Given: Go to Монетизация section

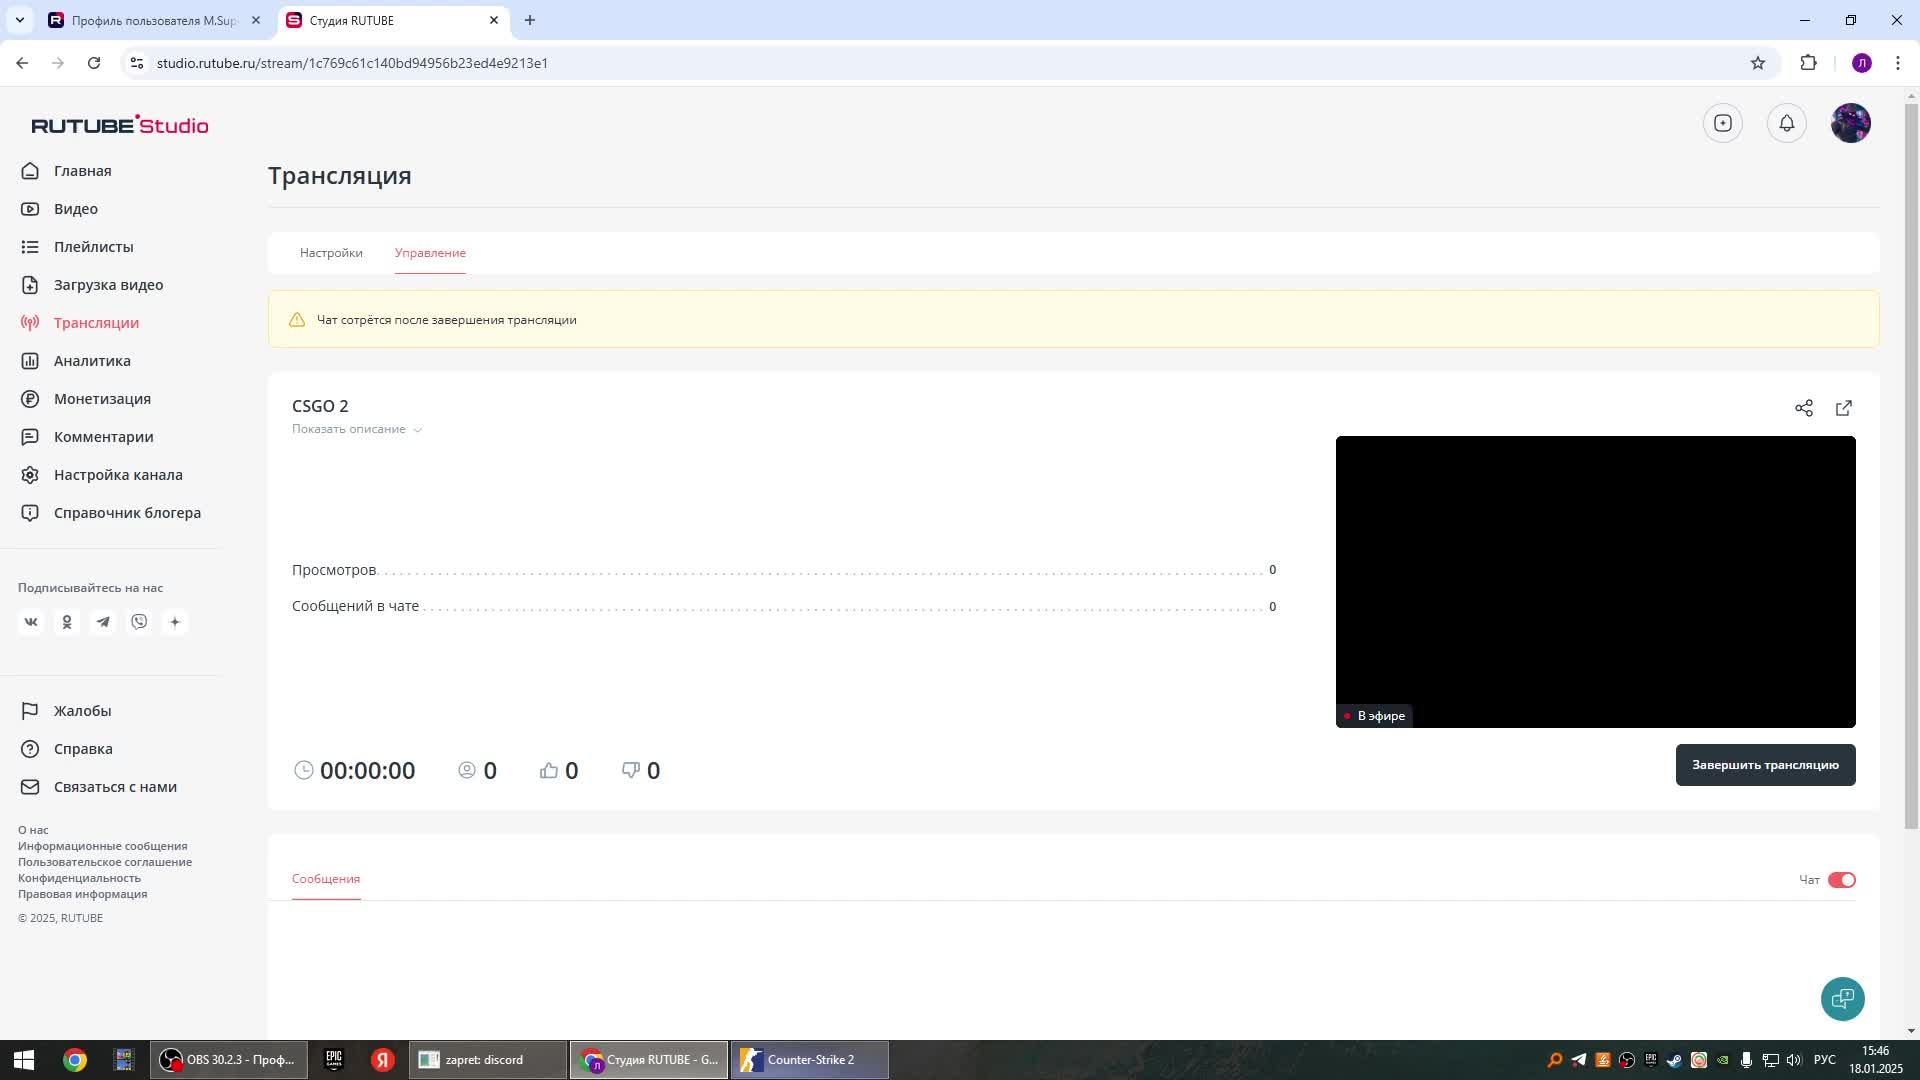Looking at the screenshot, I should [x=102, y=399].
